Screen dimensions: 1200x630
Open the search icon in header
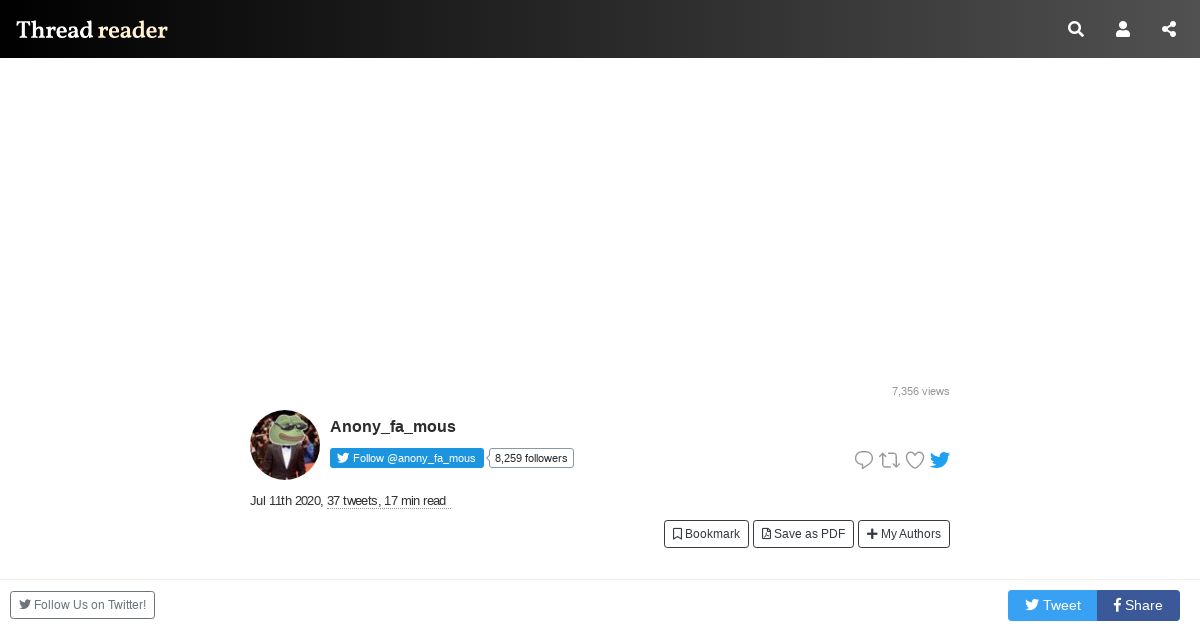(x=1076, y=29)
